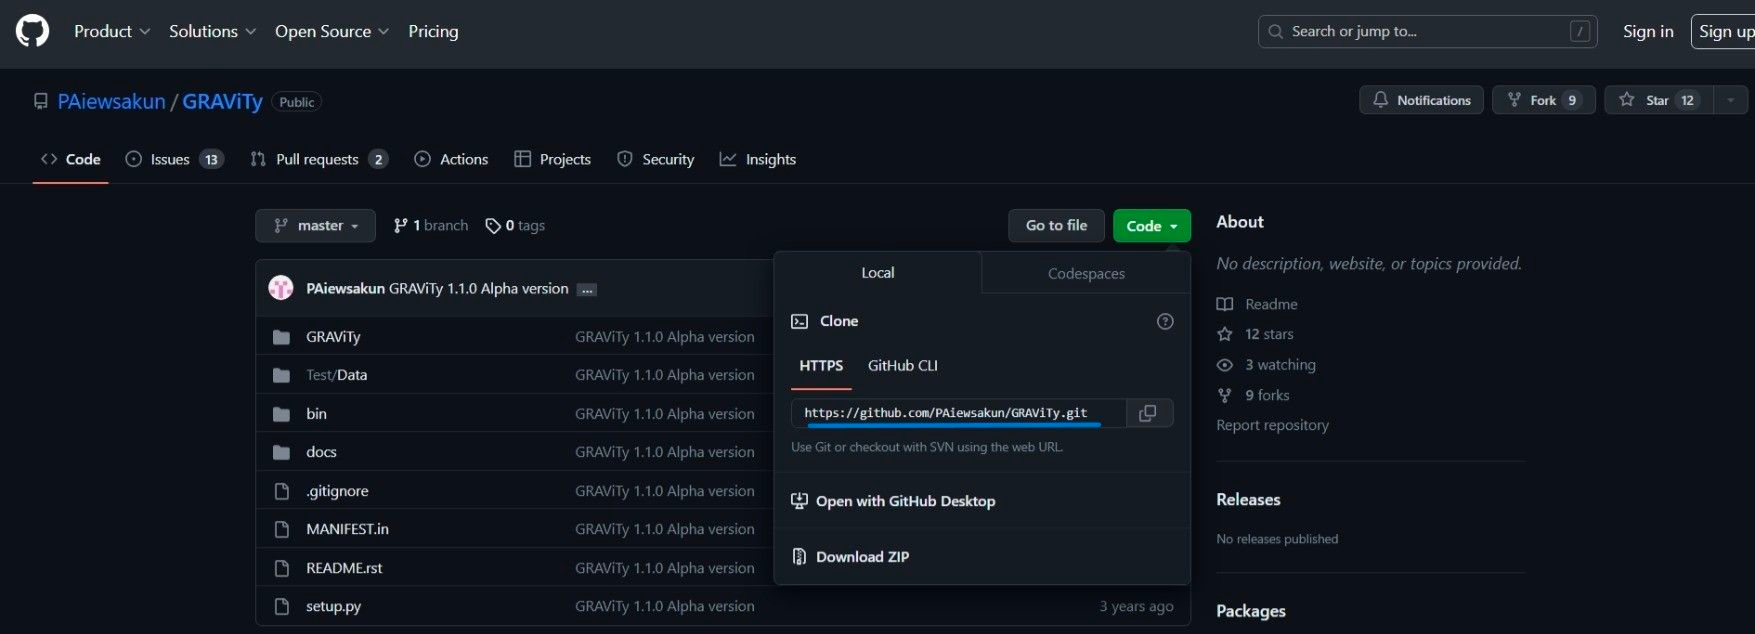Star the repository with Star button
The height and width of the screenshot is (634, 1755).
coord(1659,100)
